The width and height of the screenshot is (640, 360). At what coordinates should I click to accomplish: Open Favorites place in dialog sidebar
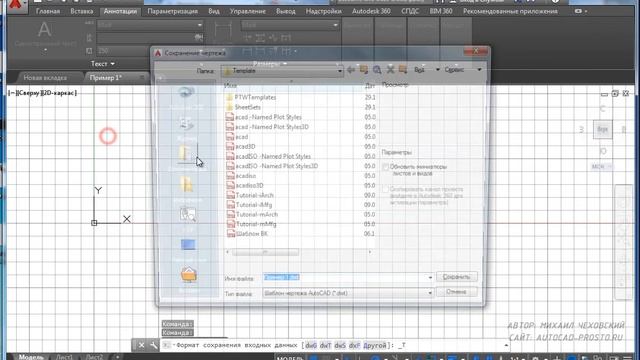coord(187,188)
